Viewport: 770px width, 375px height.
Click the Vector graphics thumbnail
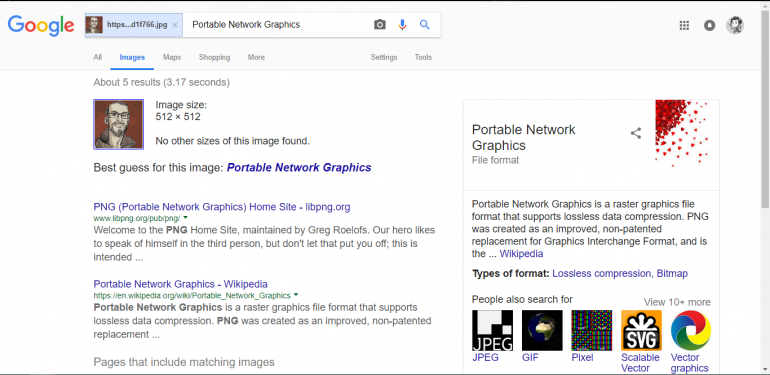click(690, 330)
